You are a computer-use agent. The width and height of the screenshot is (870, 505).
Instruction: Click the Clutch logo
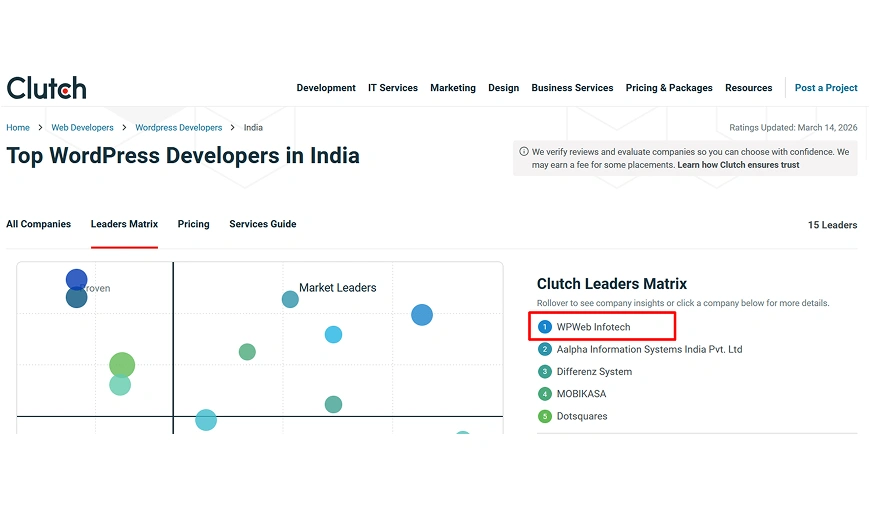(46, 88)
